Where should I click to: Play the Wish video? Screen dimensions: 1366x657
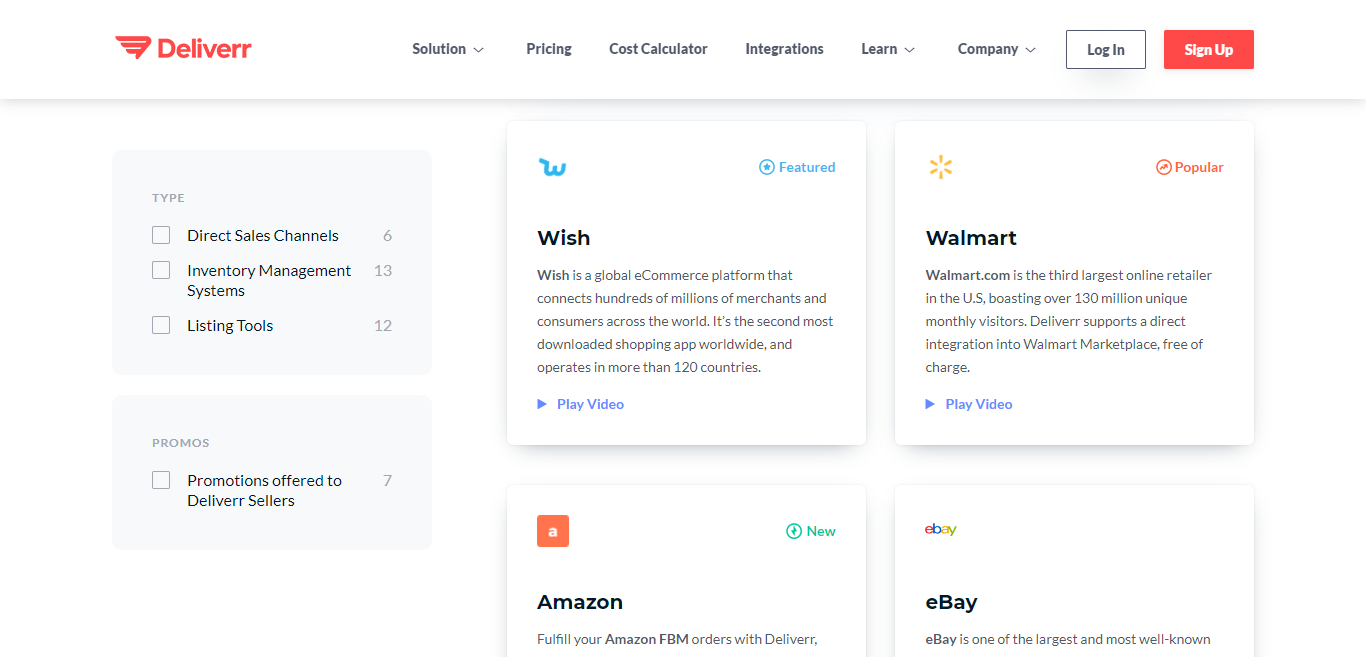[580, 404]
